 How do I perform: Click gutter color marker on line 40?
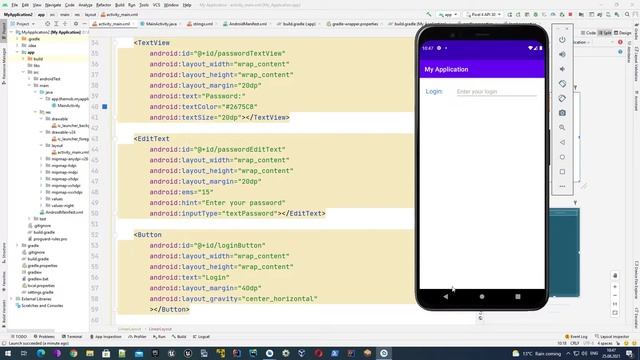104,107
